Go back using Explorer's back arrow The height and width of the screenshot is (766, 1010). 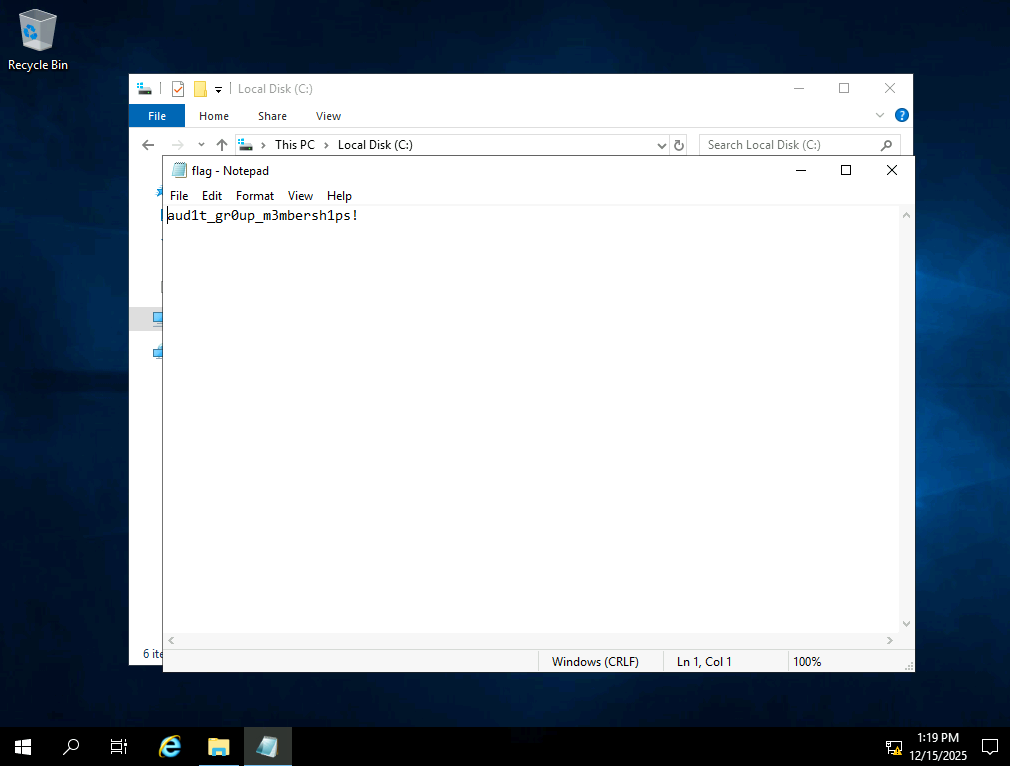pyautogui.click(x=148, y=145)
